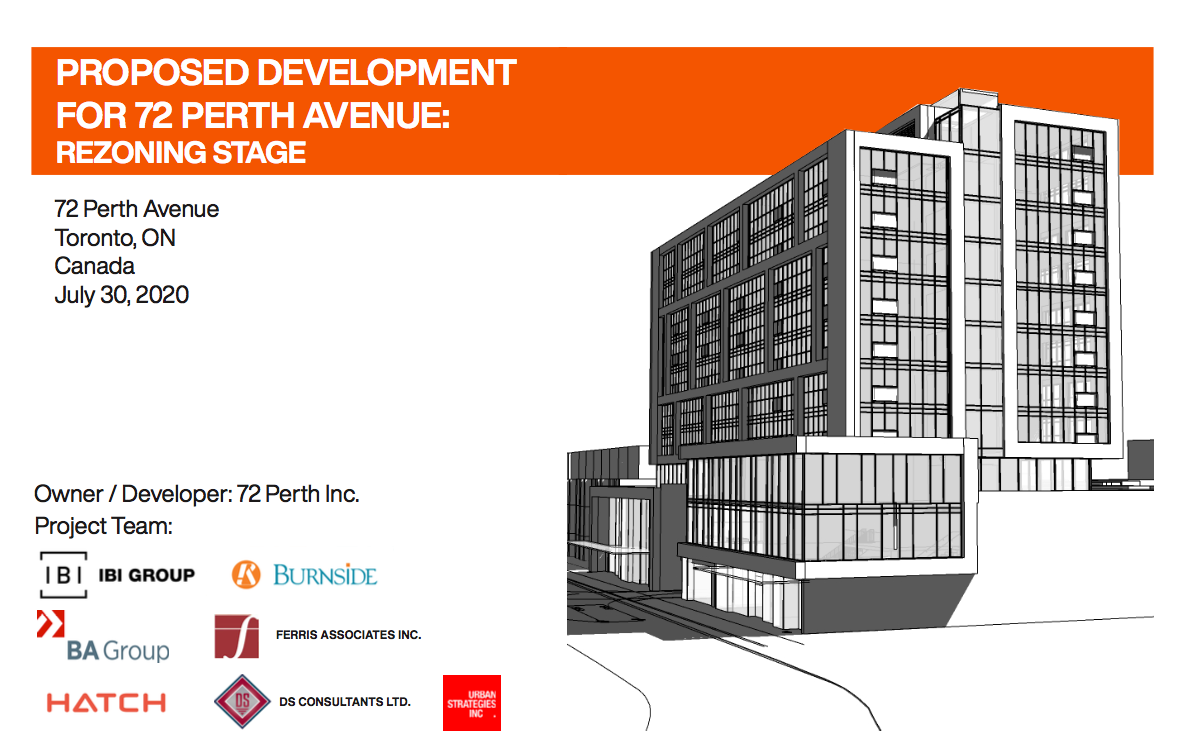Image resolution: width=1200 pixels, height=742 pixels.
Task: Click the IBI Group bracketed logo icon
Action: tap(61, 574)
